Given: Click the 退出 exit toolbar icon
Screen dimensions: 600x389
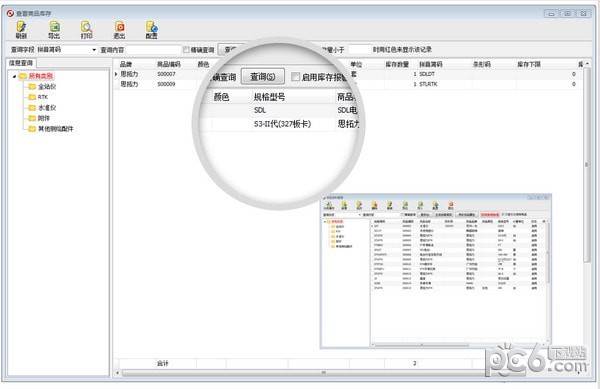Looking at the screenshot, I should [x=119, y=30].
